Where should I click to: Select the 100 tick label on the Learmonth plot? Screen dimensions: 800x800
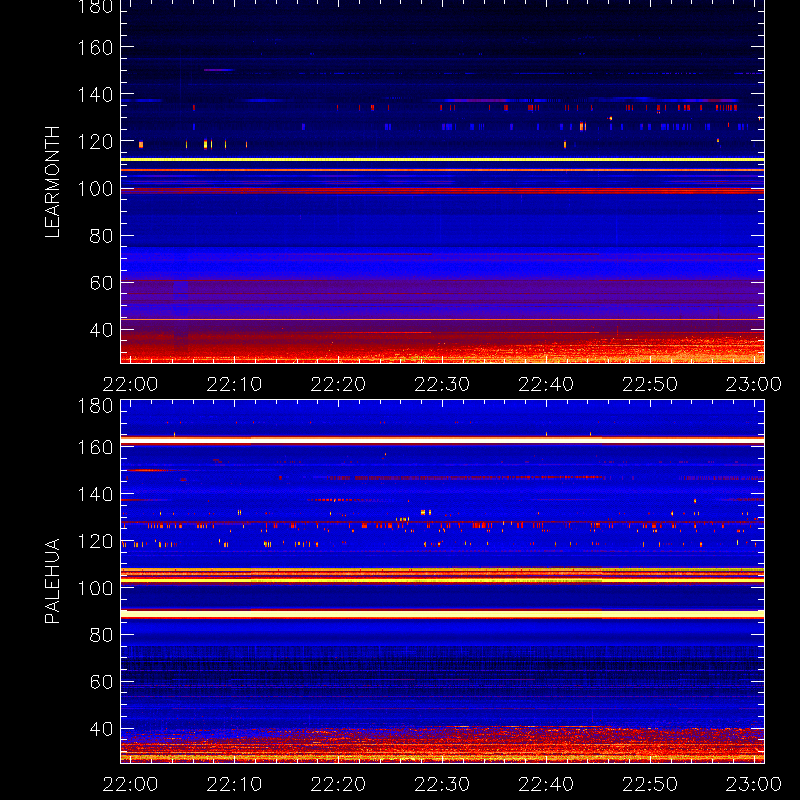tap(95, 189)
